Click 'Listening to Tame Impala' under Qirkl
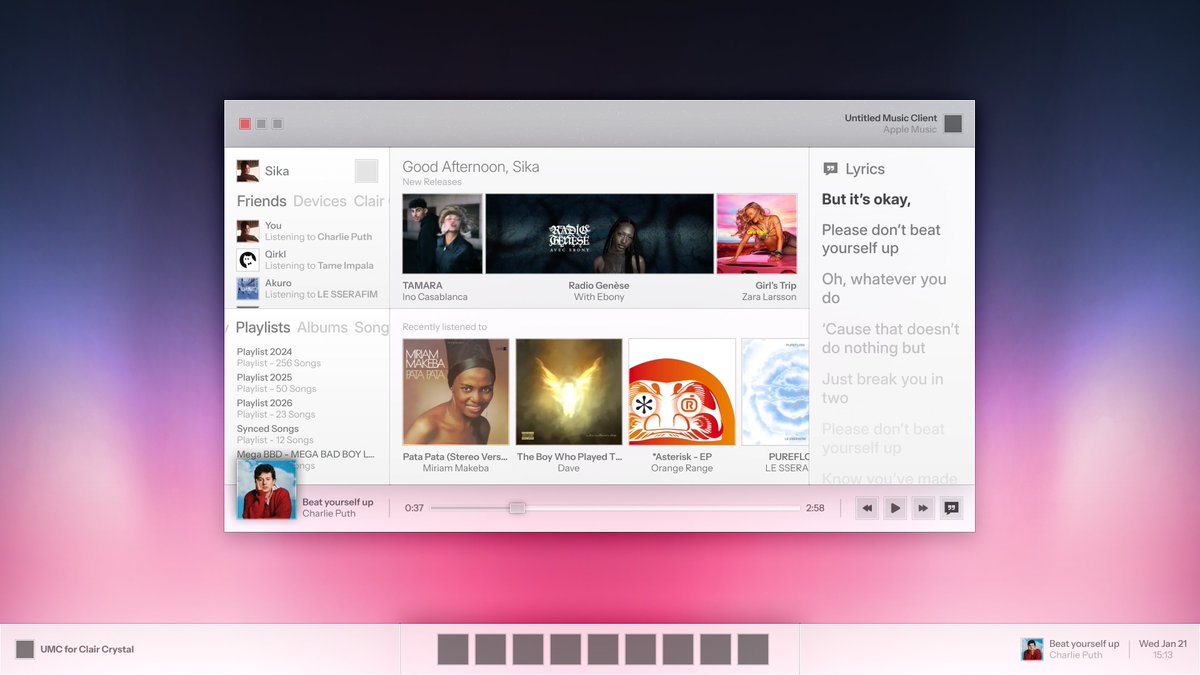 click(x=319, y=266)
